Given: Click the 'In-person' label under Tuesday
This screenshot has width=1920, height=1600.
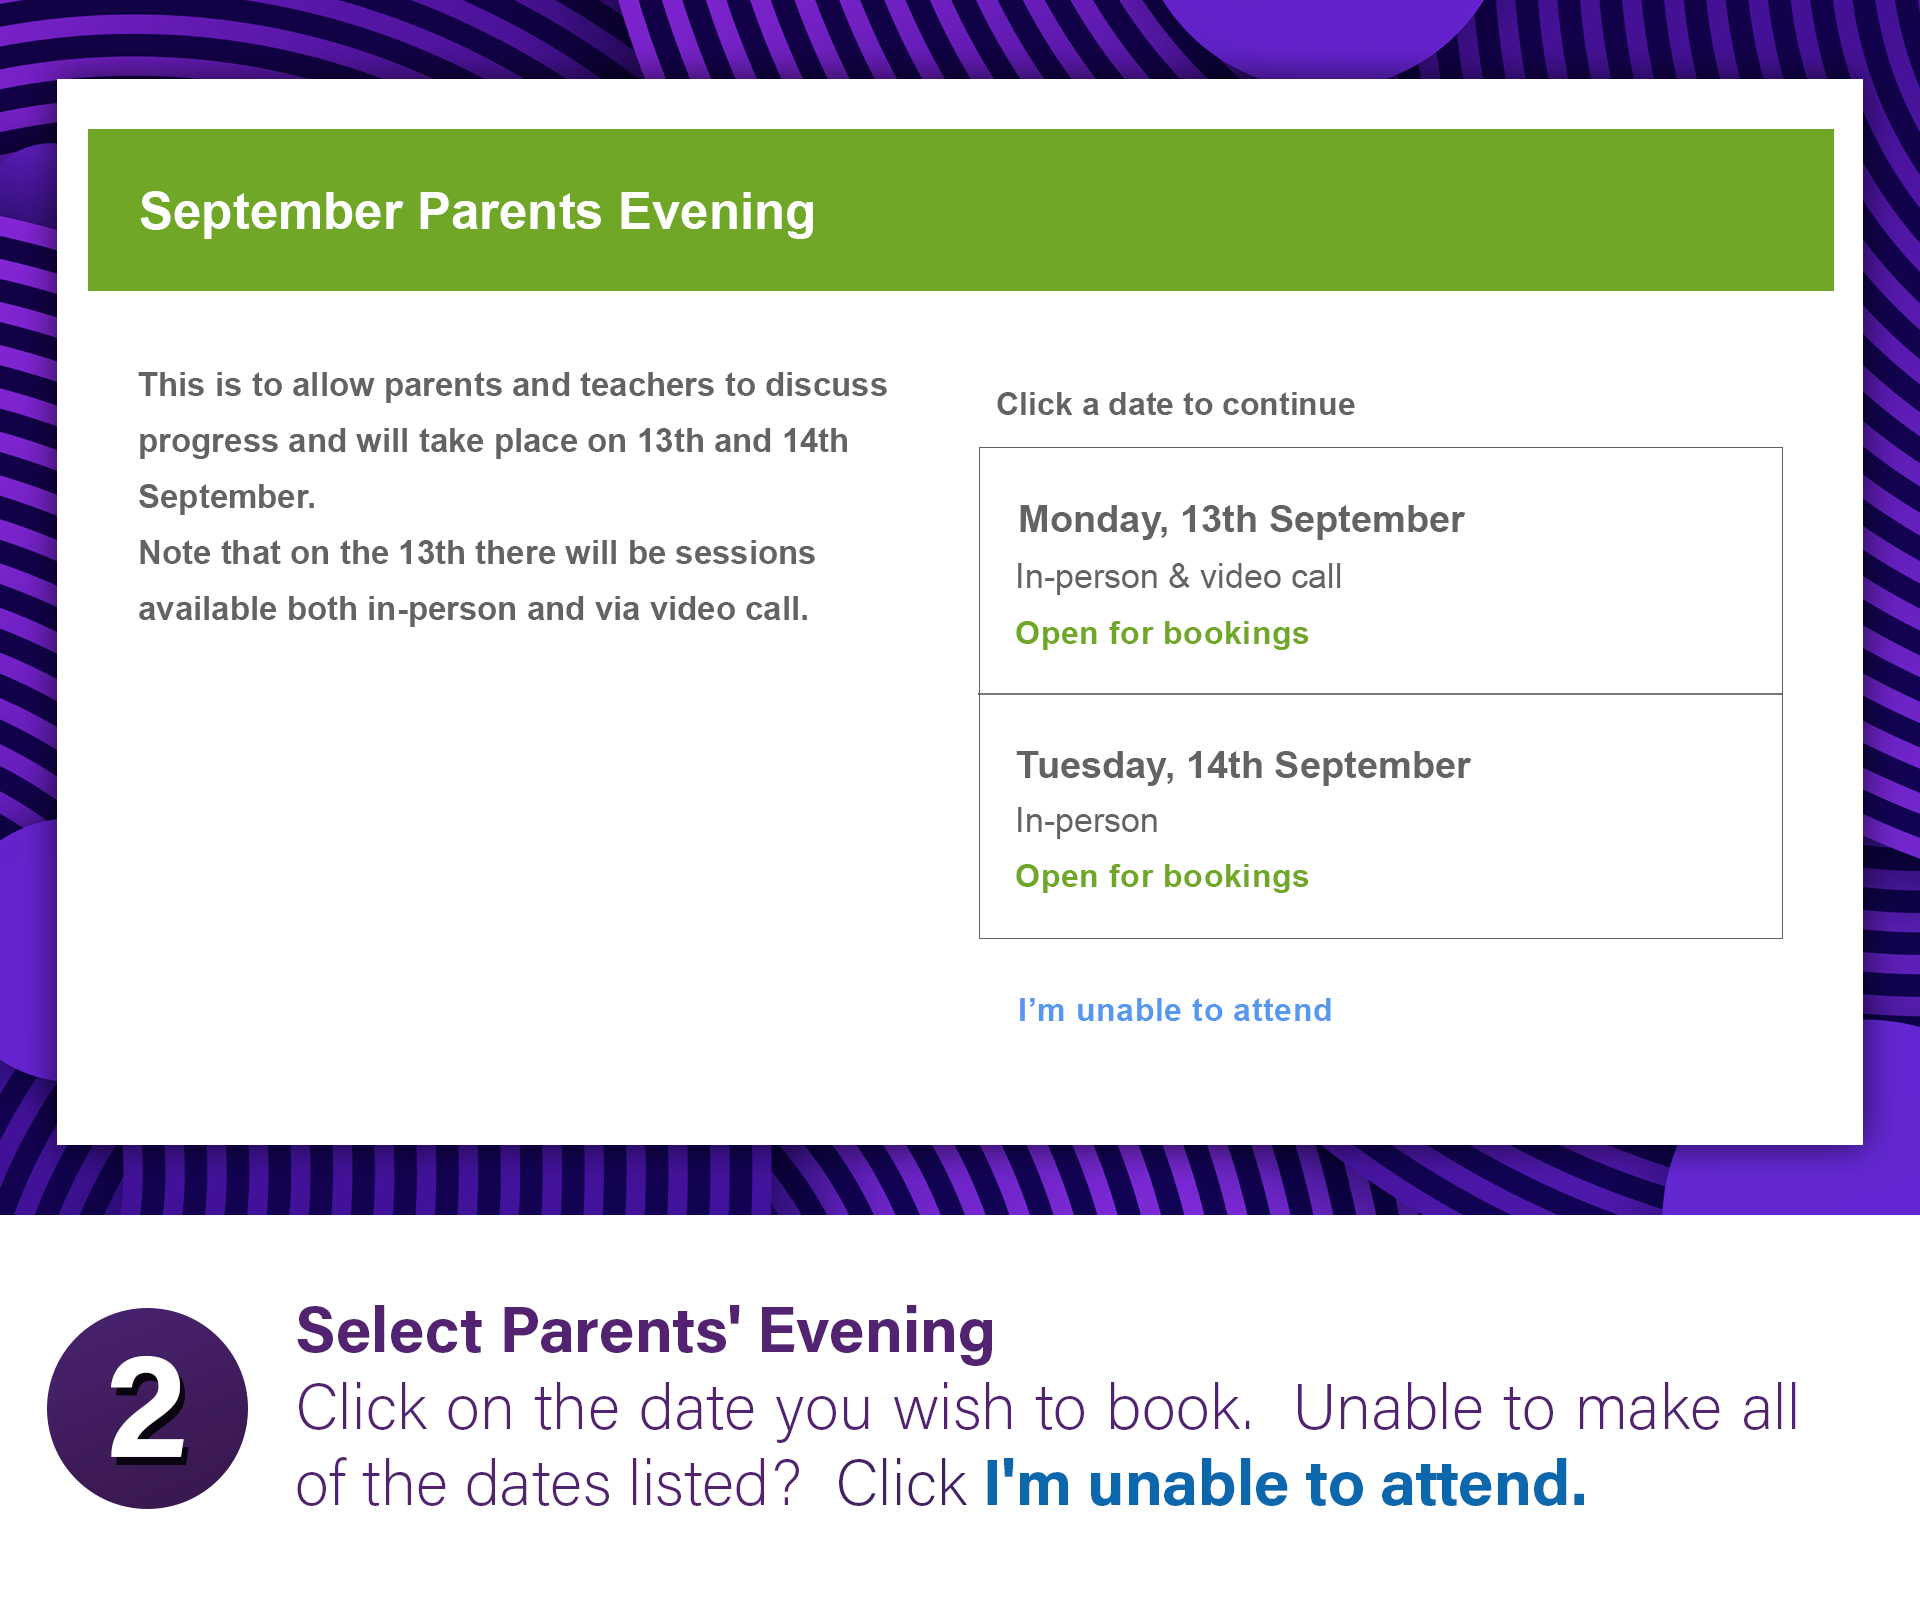Looking at the screenshot, I should [1086, 821].
